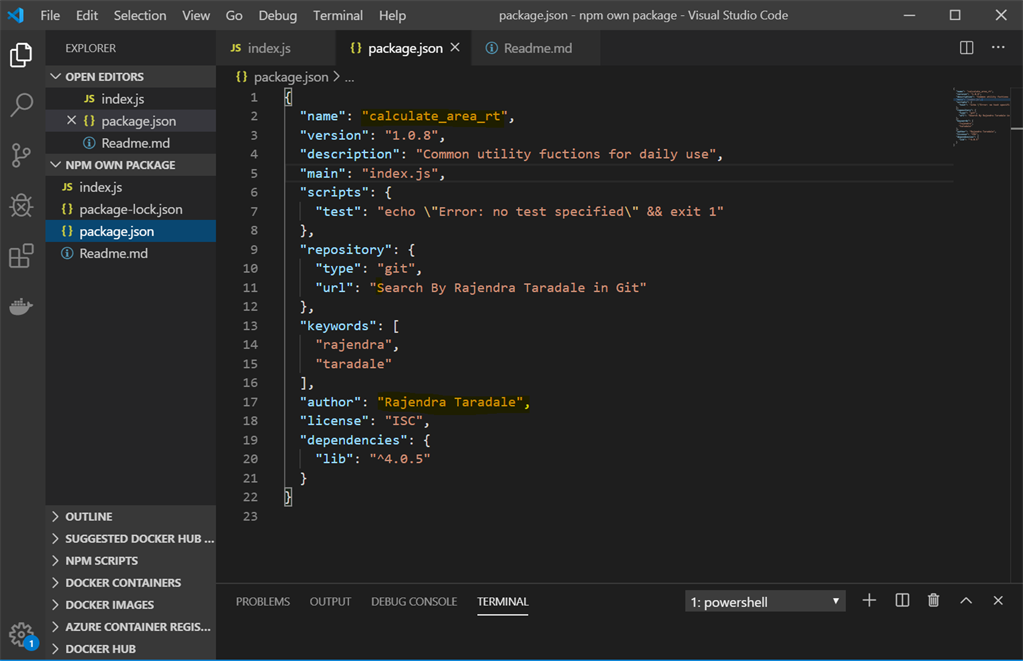Open the Extensions view icon

pos(21,256)
